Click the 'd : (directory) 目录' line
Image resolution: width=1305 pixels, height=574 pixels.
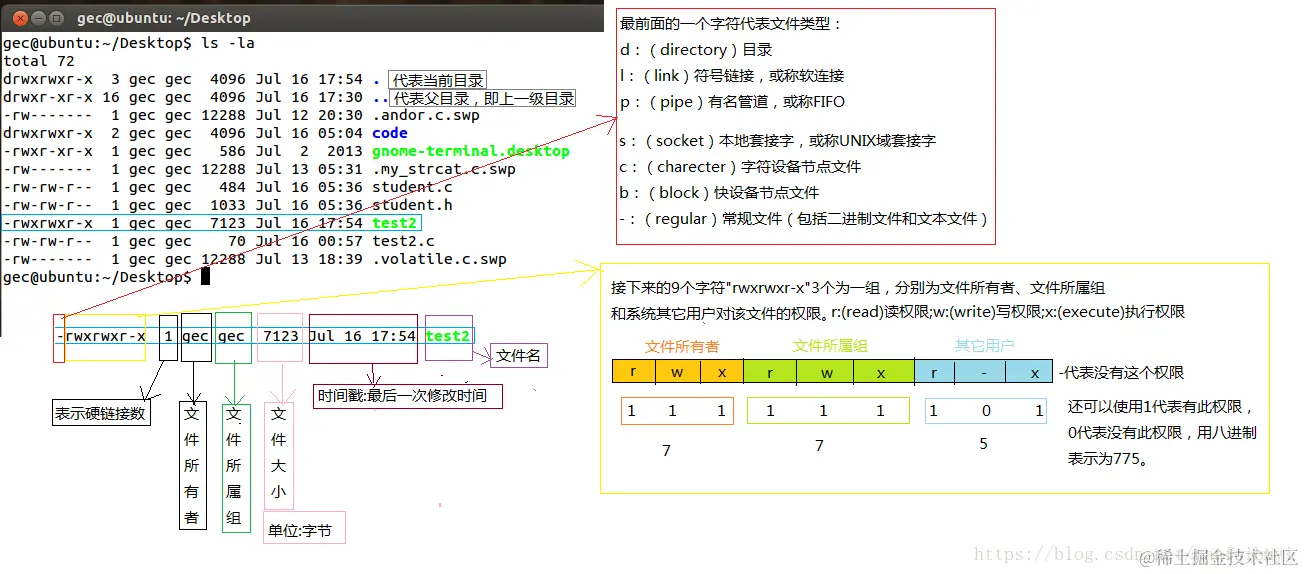point(696,49)
